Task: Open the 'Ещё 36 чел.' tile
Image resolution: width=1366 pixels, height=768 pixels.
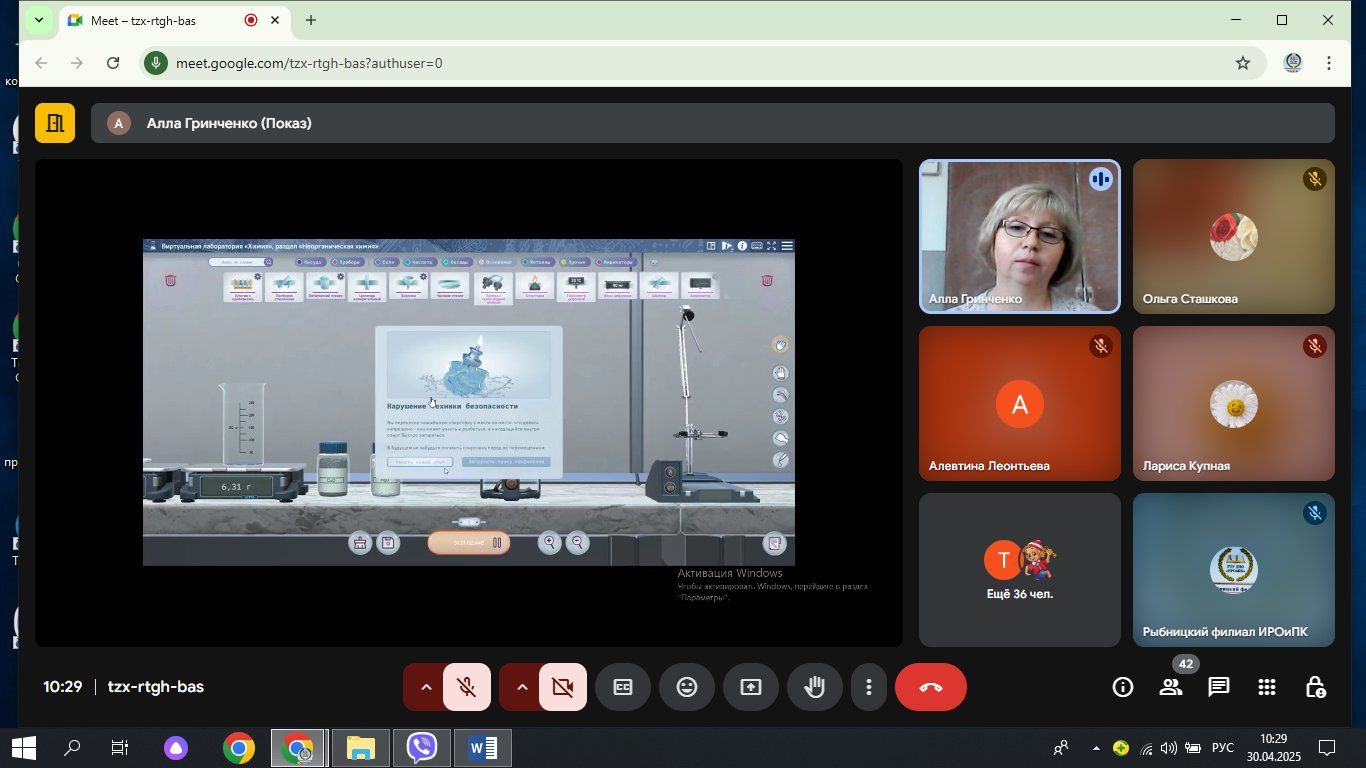Action: click(1020, 570)
